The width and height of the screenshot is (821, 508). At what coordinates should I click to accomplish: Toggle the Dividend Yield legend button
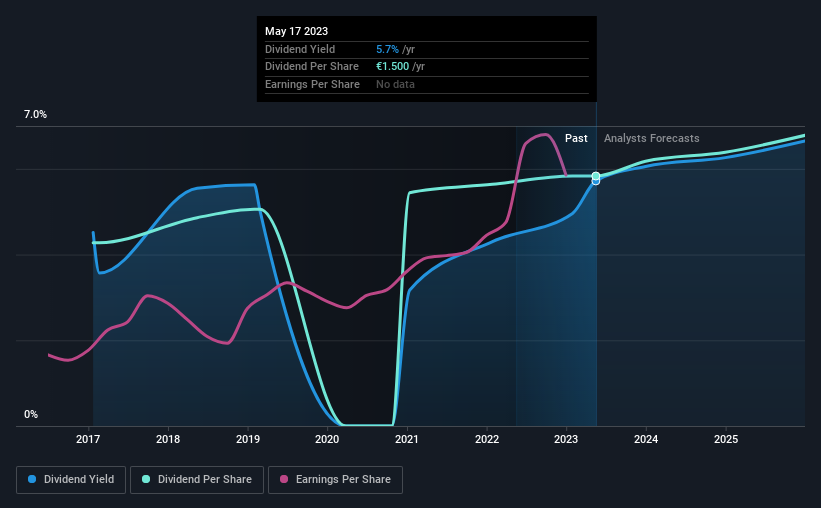point(71,480)
